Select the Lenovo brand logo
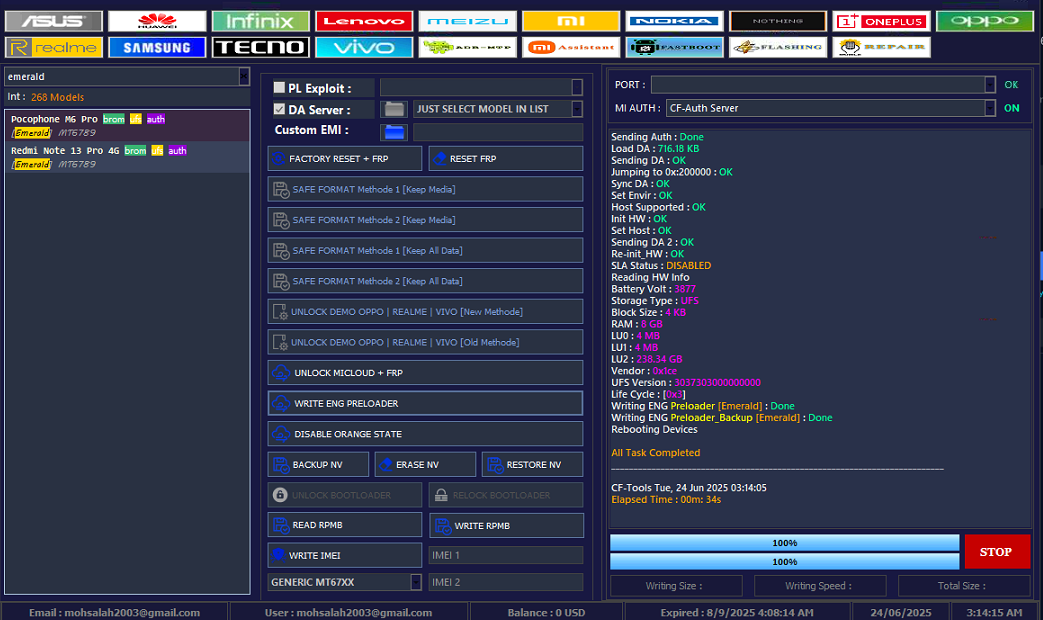Viewport: 1043px width, 620px height. 364,21
